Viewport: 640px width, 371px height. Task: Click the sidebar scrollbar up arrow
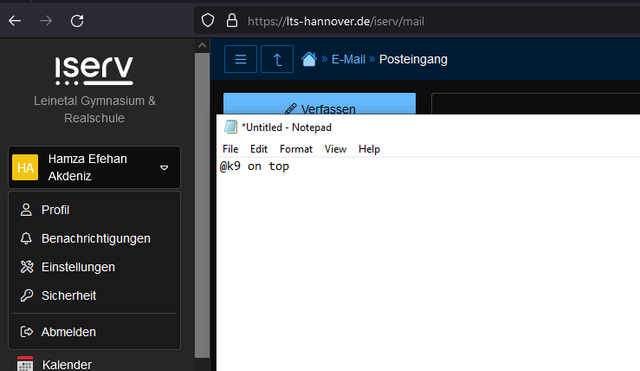click(x=202, y=46)
